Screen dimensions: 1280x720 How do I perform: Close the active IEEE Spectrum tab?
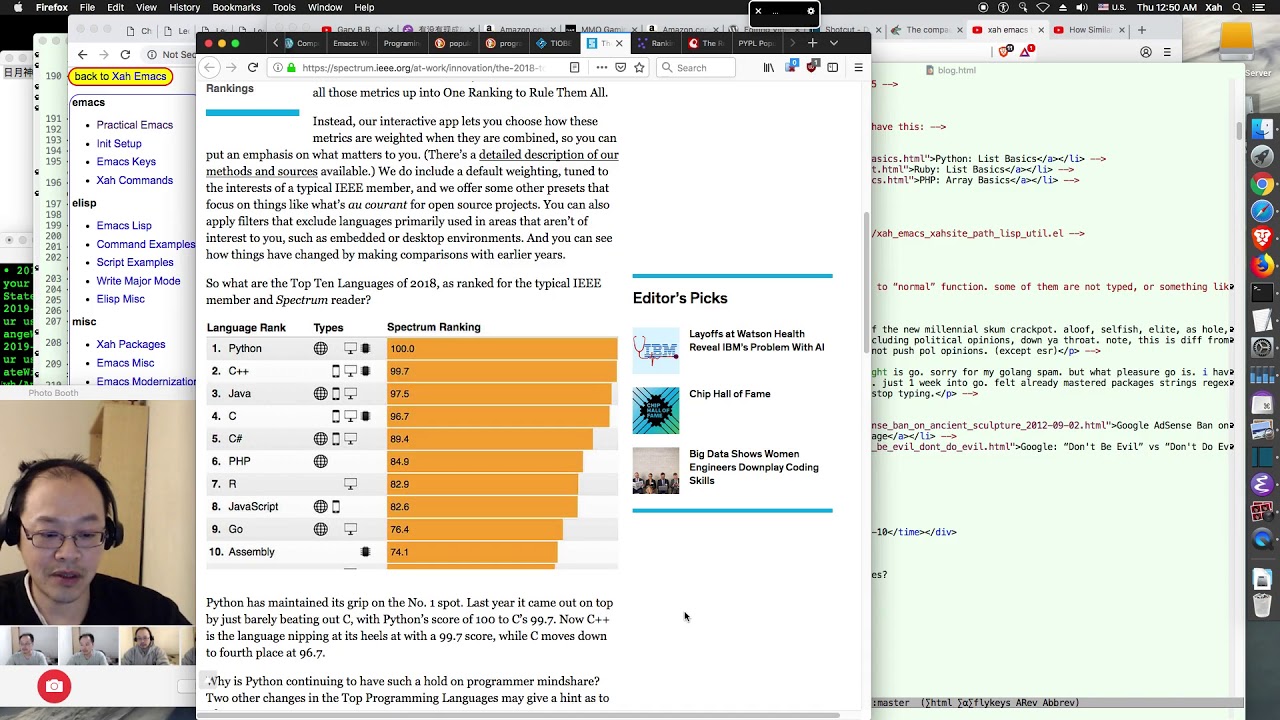619,43
